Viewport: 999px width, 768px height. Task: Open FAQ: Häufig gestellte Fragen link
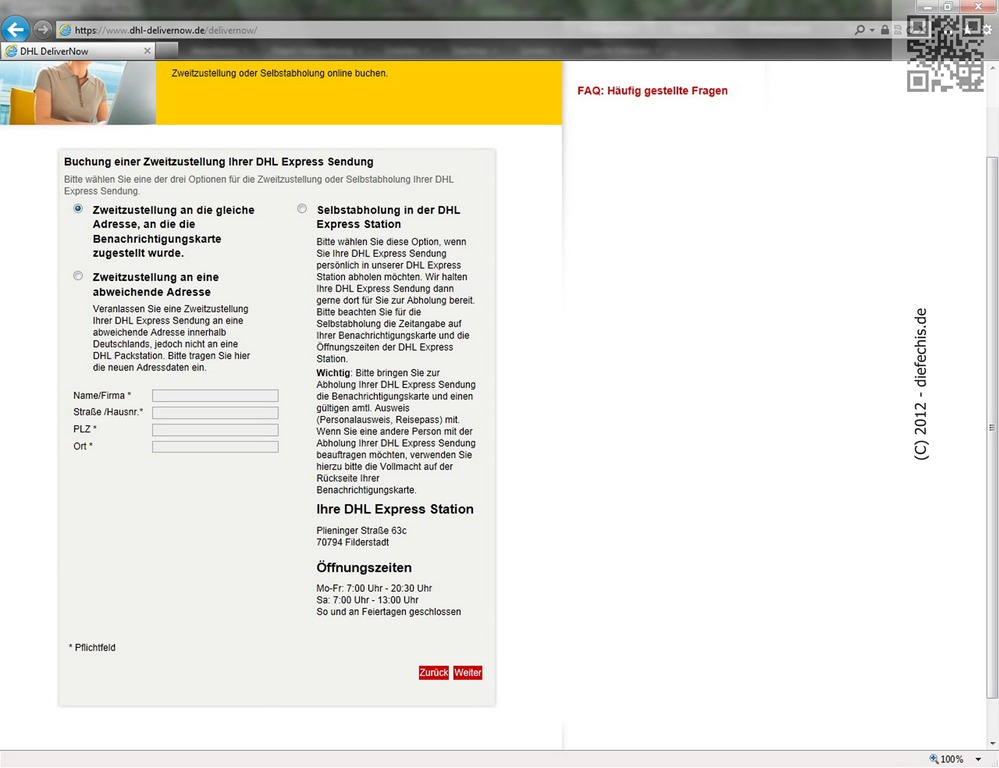pos(652,91)
